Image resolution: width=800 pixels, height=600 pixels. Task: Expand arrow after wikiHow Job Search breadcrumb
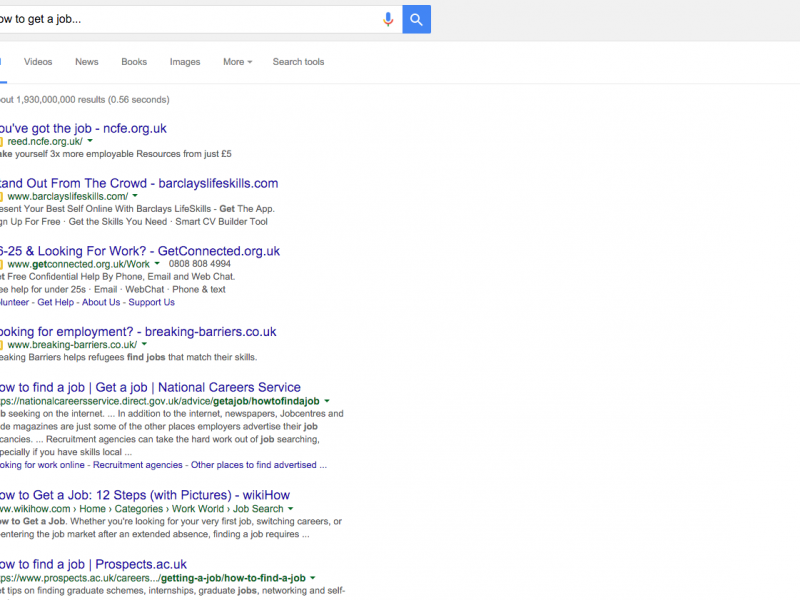291,509
